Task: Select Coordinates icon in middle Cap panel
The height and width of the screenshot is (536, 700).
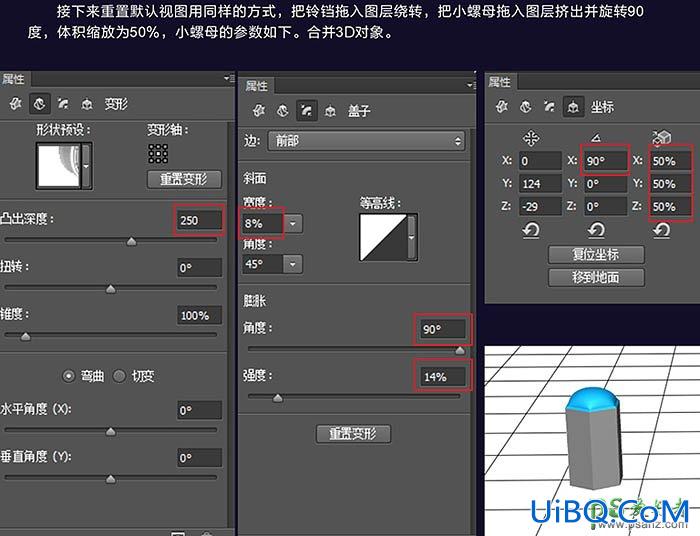Action: pos(330,111)
